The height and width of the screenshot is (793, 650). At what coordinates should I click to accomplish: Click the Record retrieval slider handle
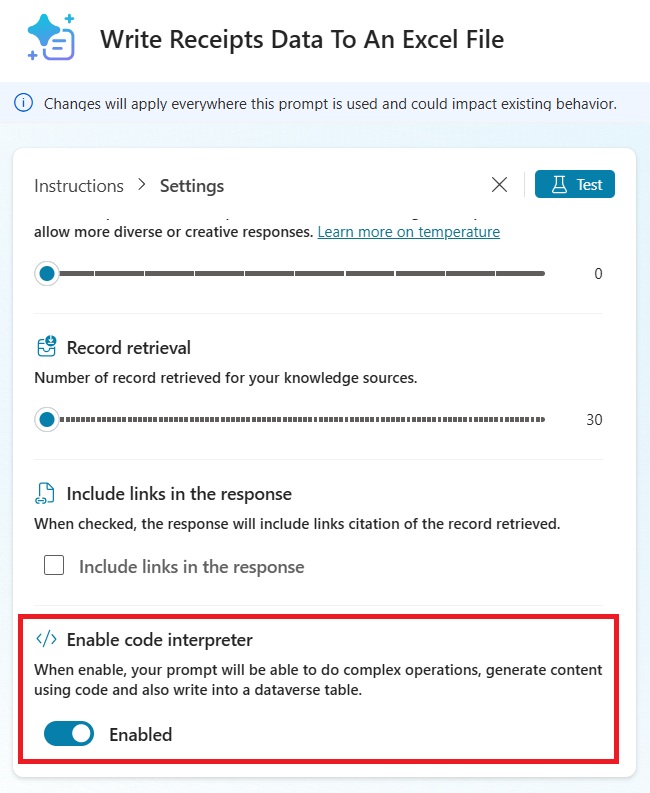pos(47,419)
